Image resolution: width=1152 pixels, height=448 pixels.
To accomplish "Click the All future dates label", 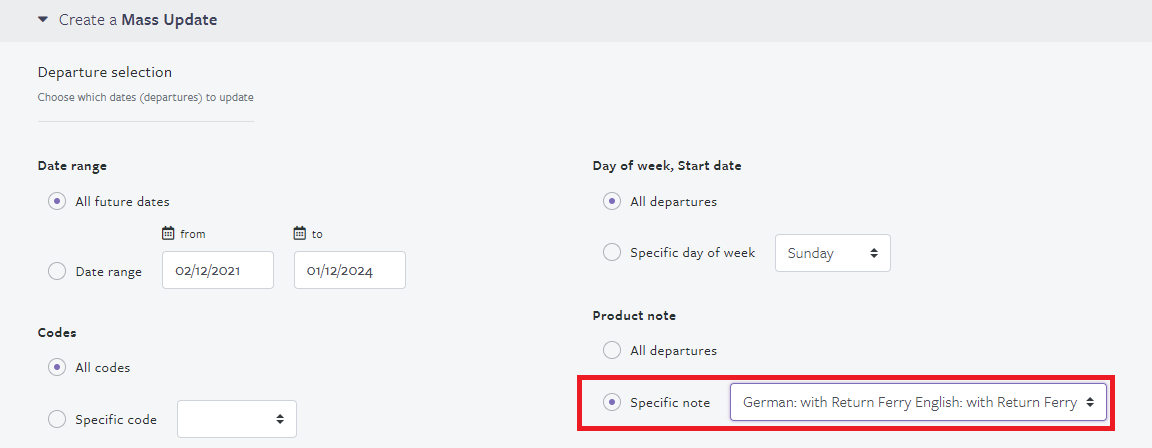I will (122, 201).
